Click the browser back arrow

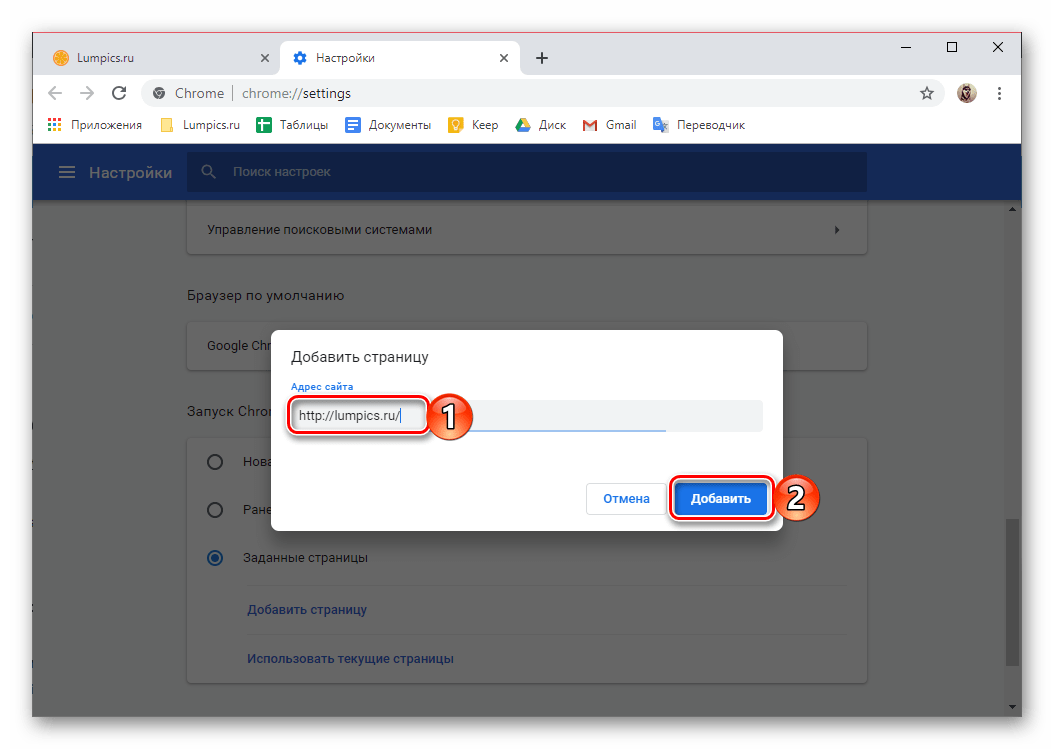pos(55,93)
